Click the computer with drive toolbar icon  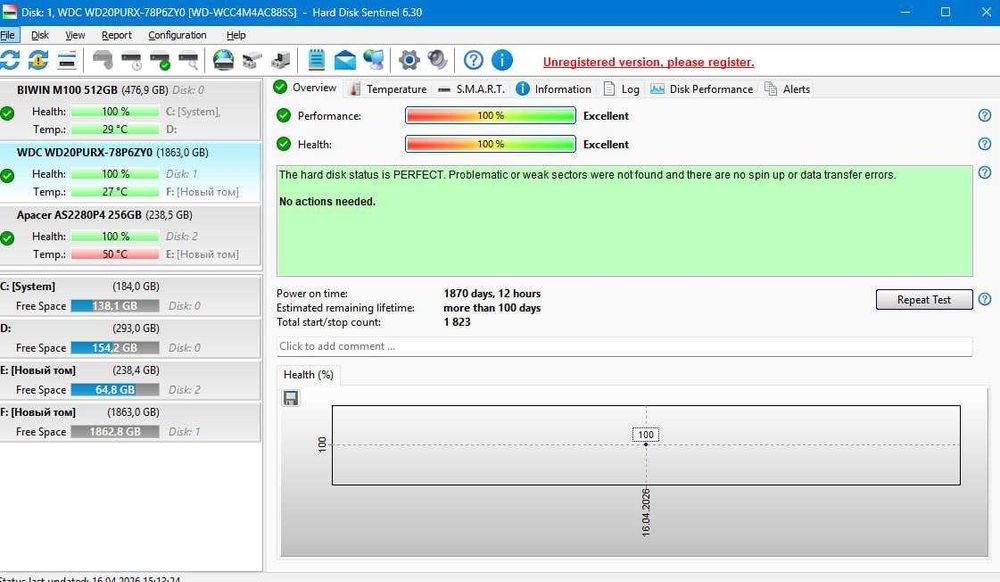281,61
